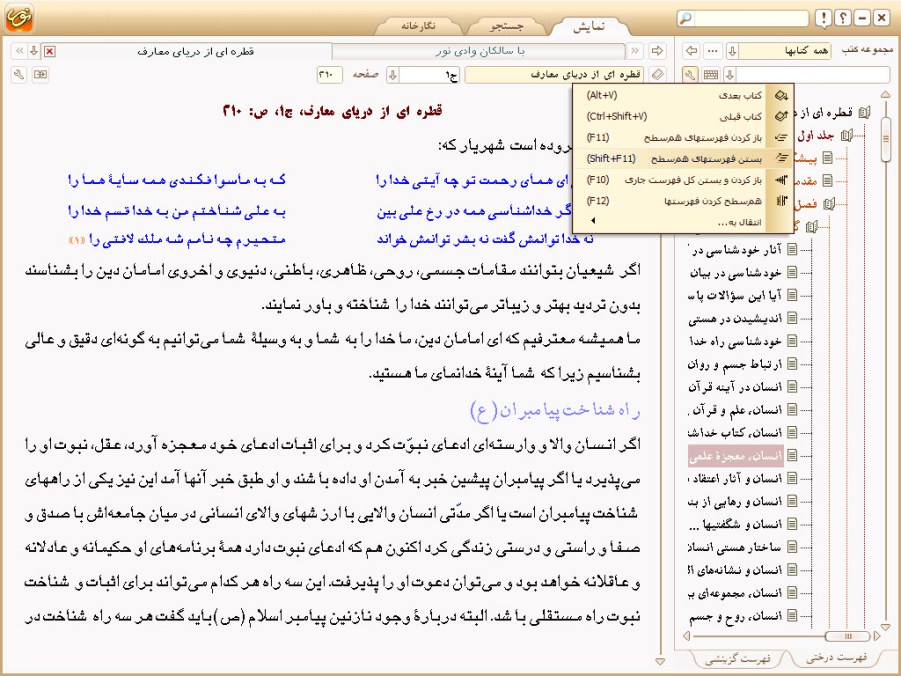This screenshot has height=676, width=901.
Task: Click the right arrow icon beside the document tabs
Action: [657, 51]
